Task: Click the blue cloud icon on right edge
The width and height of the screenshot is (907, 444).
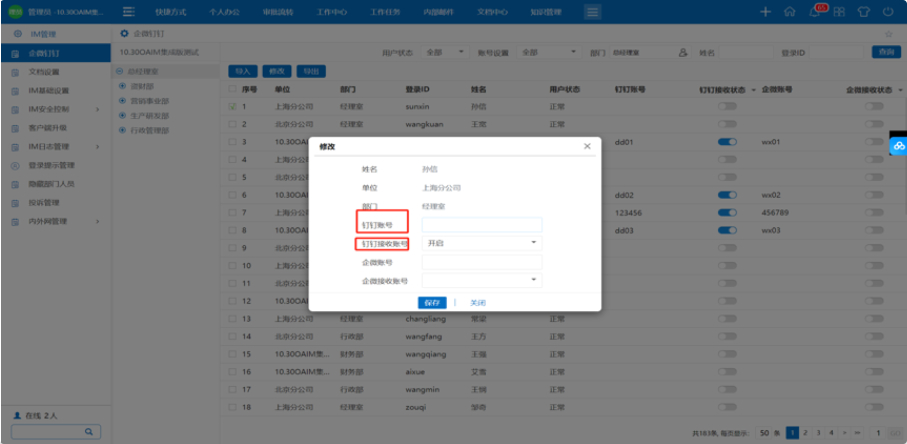Action: (x=897, y=146)
